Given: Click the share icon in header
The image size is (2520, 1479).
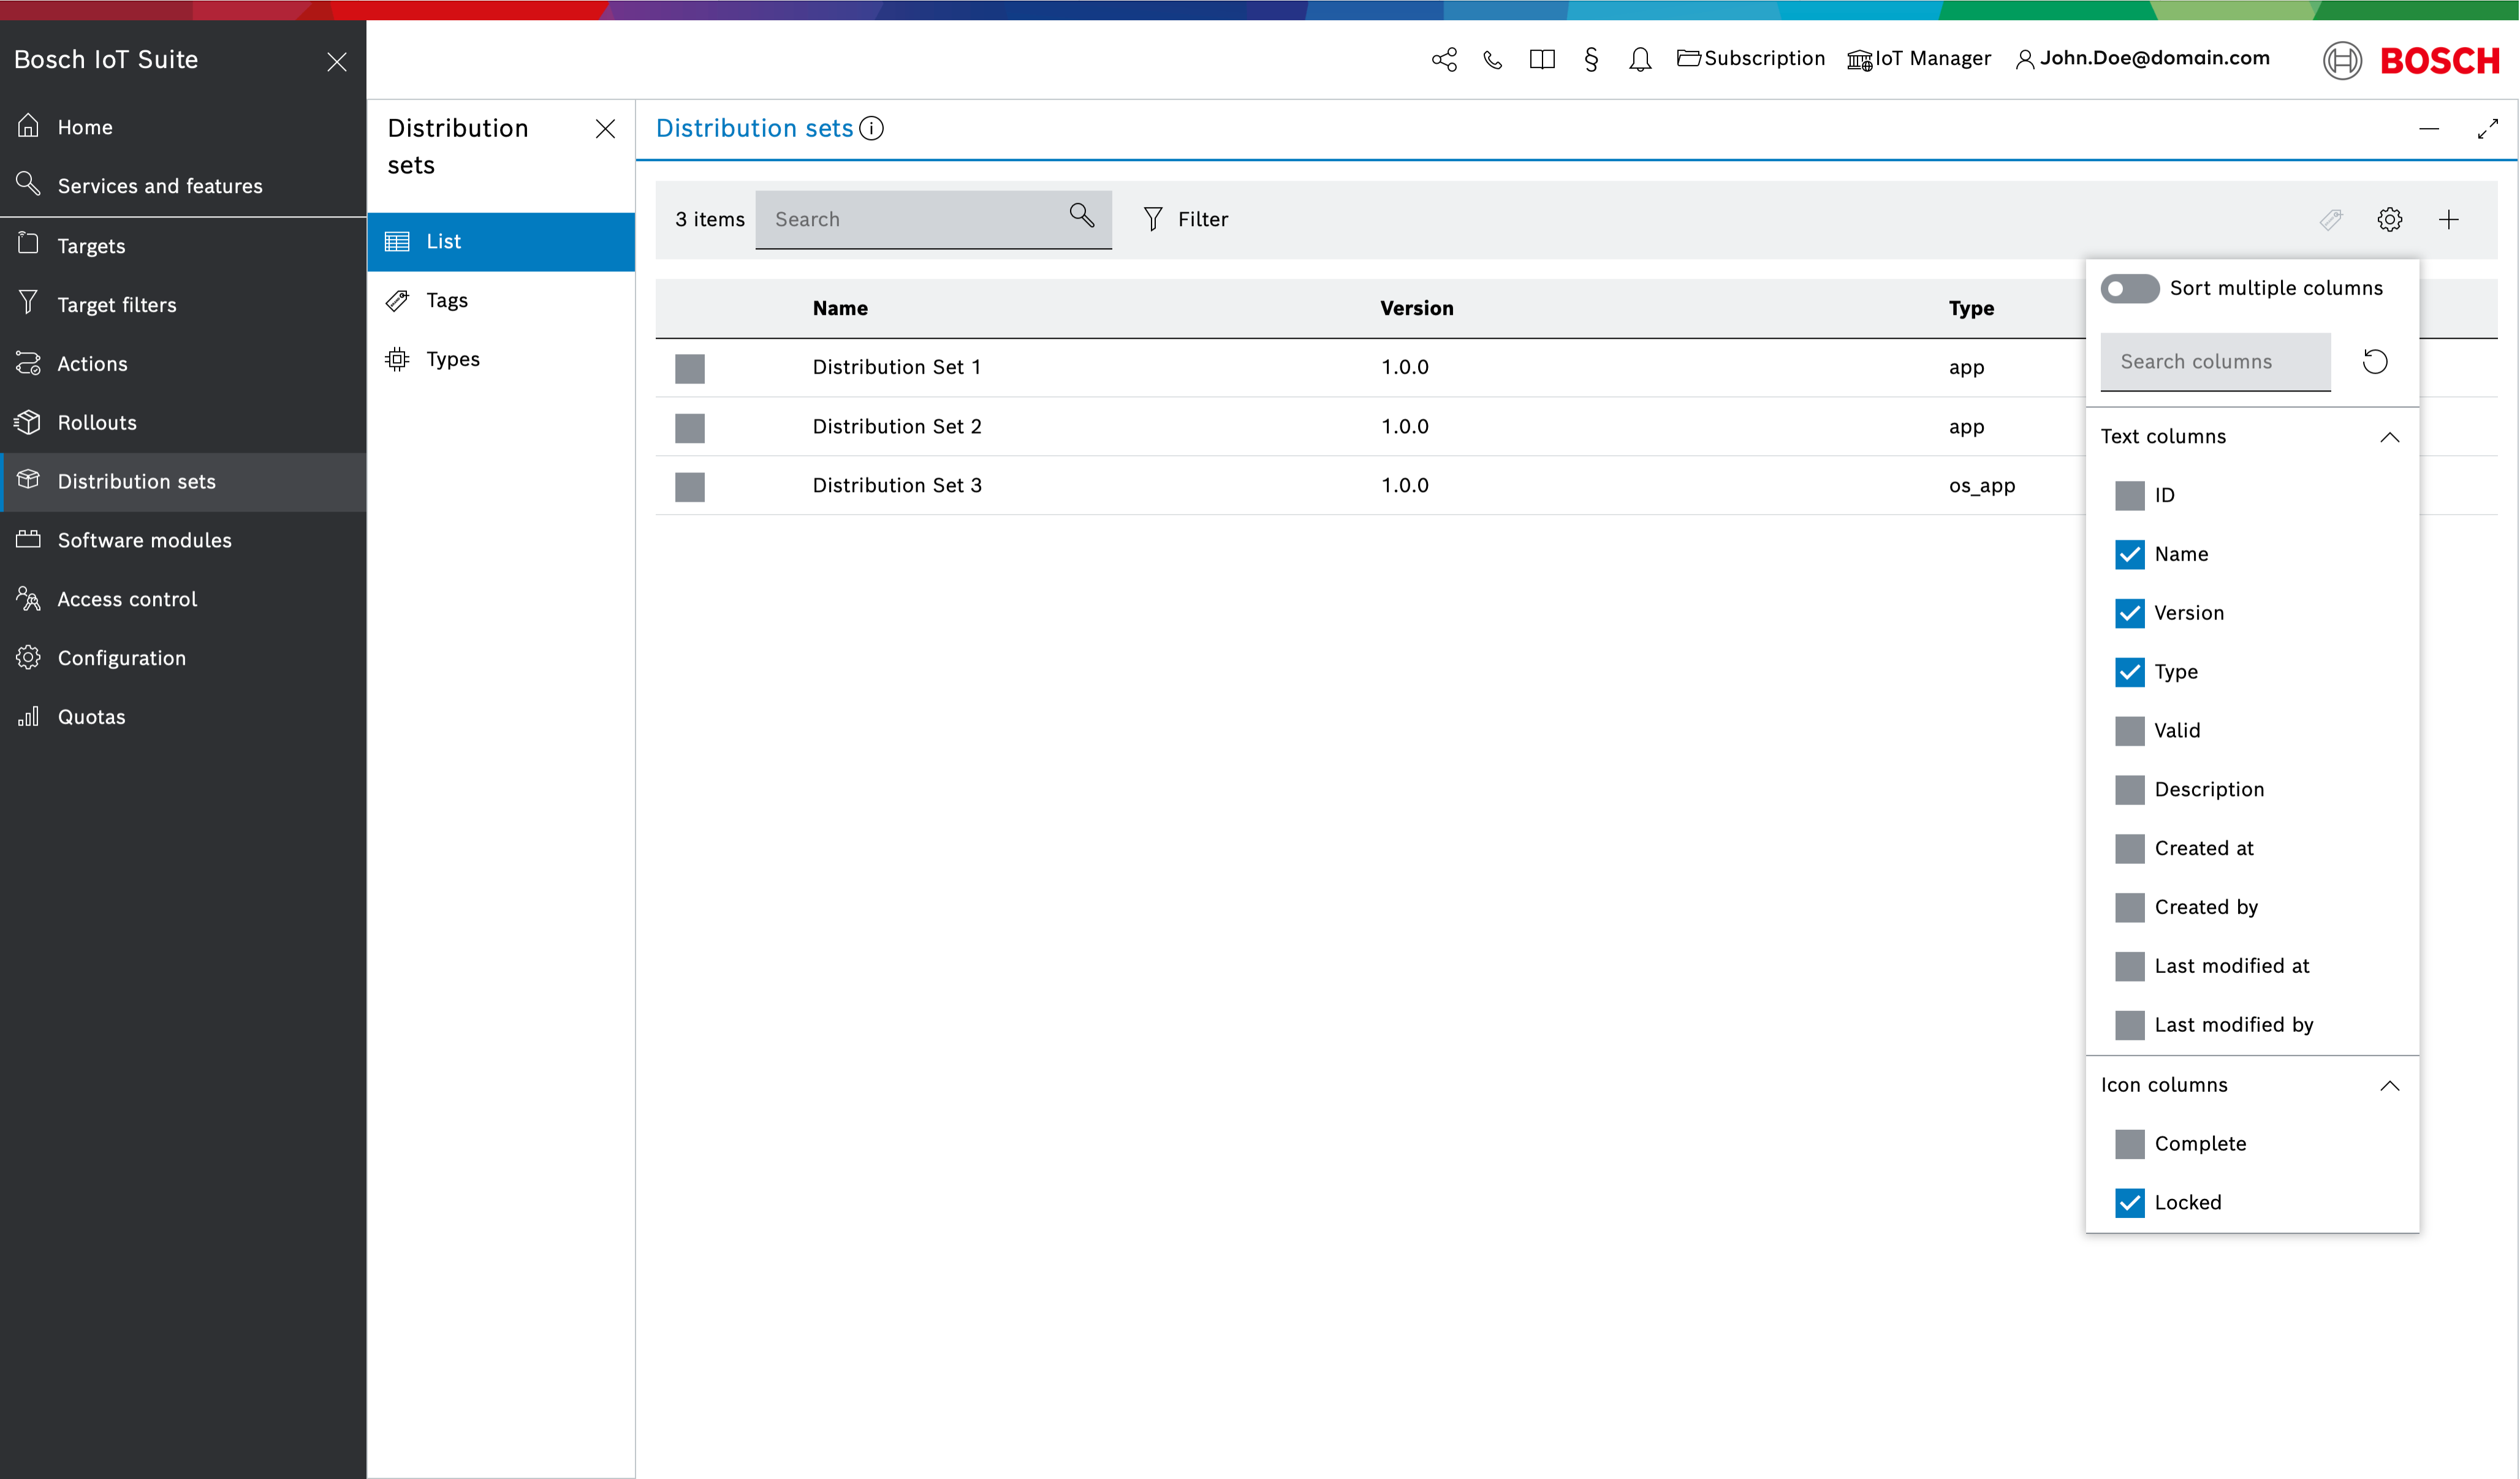Looking at the screenshot, I should 1444,59.
